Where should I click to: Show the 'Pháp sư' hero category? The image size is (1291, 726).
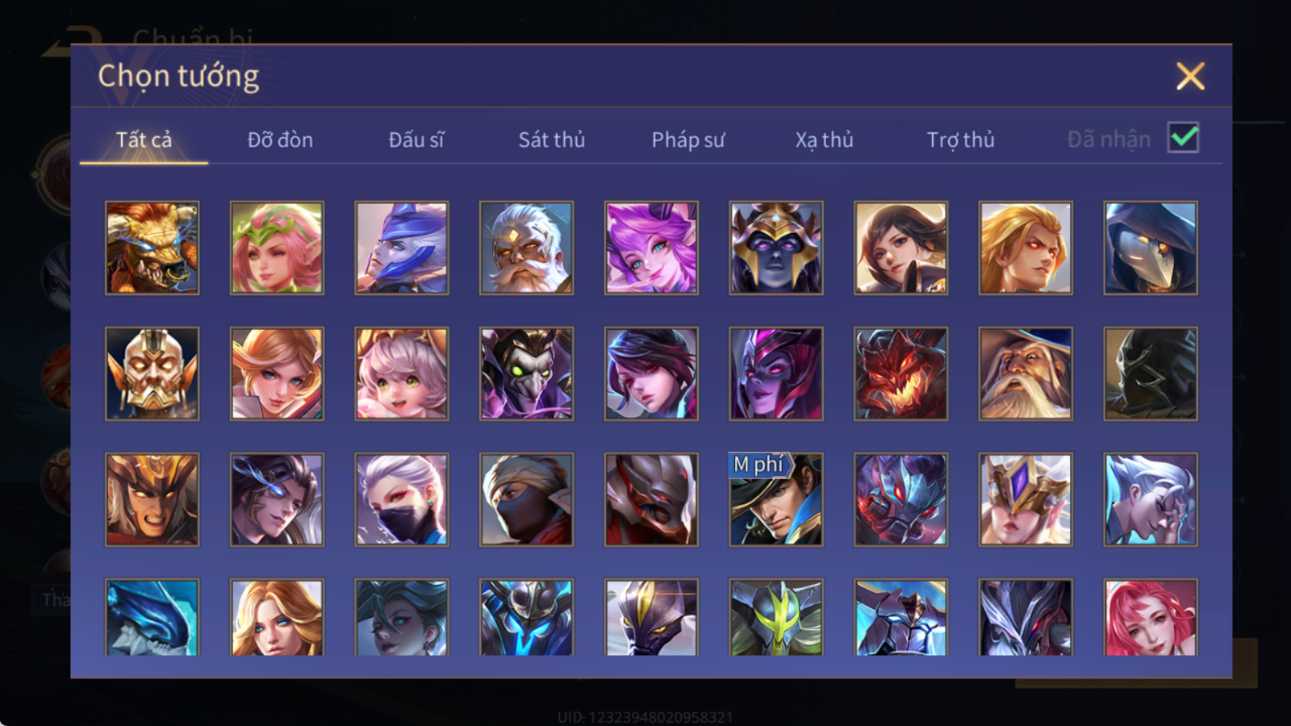point(688,140)
